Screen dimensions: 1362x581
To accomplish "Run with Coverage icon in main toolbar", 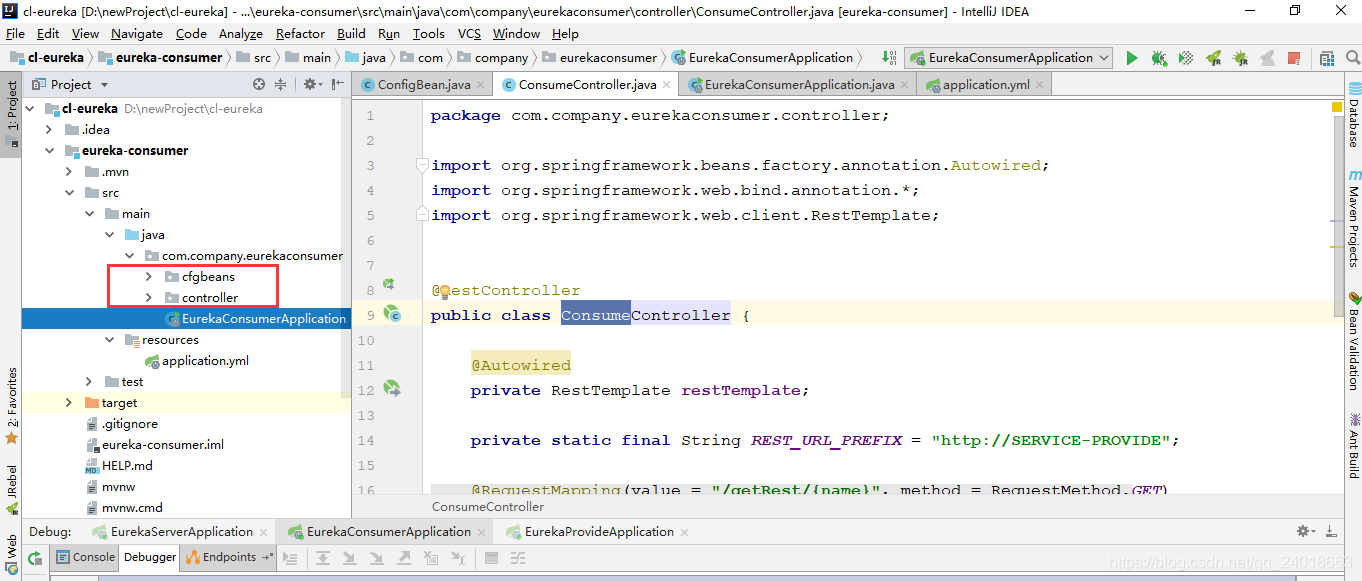I will (1186, 58).
